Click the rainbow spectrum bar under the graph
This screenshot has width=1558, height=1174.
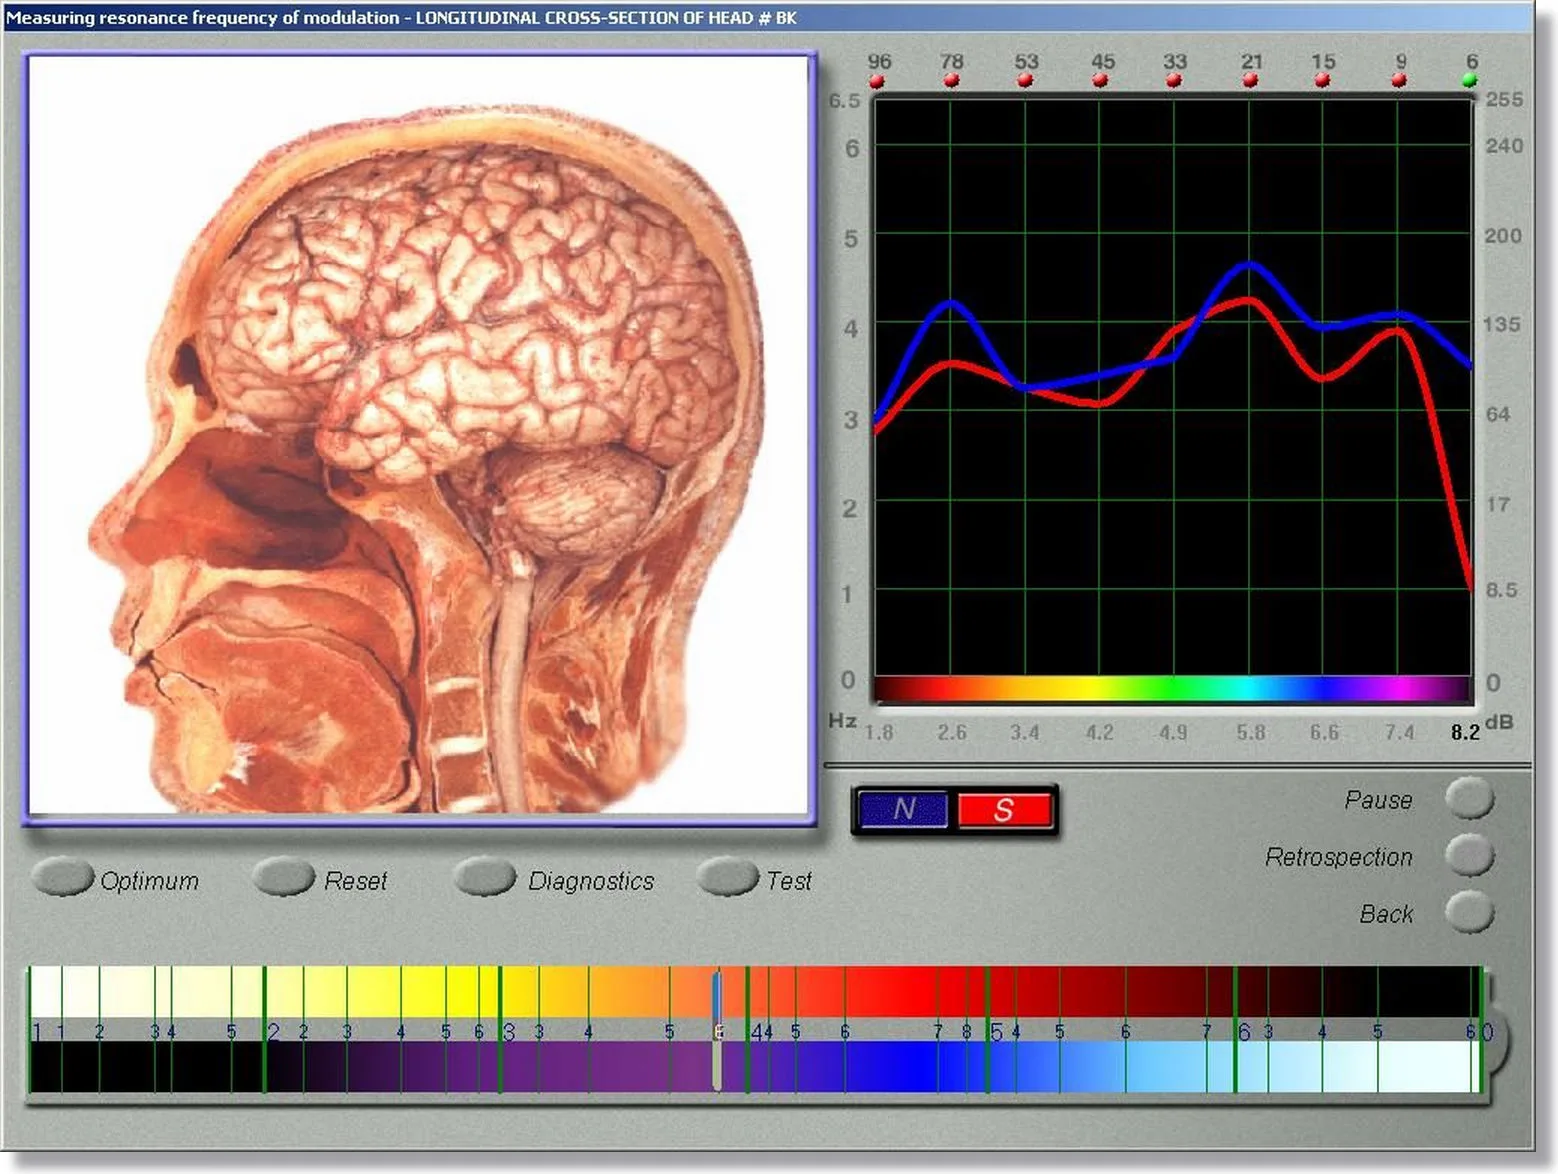pos(1172,689)
